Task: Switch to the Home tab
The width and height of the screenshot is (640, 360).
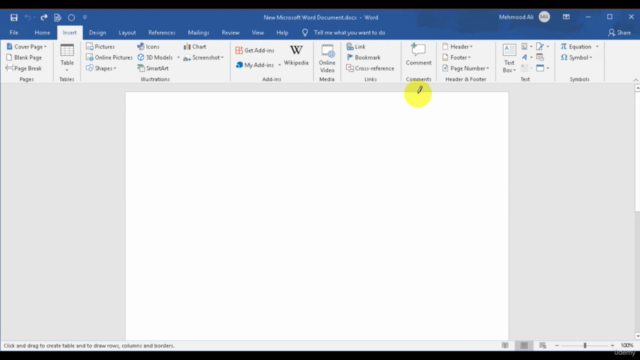Action: (42, 33)
